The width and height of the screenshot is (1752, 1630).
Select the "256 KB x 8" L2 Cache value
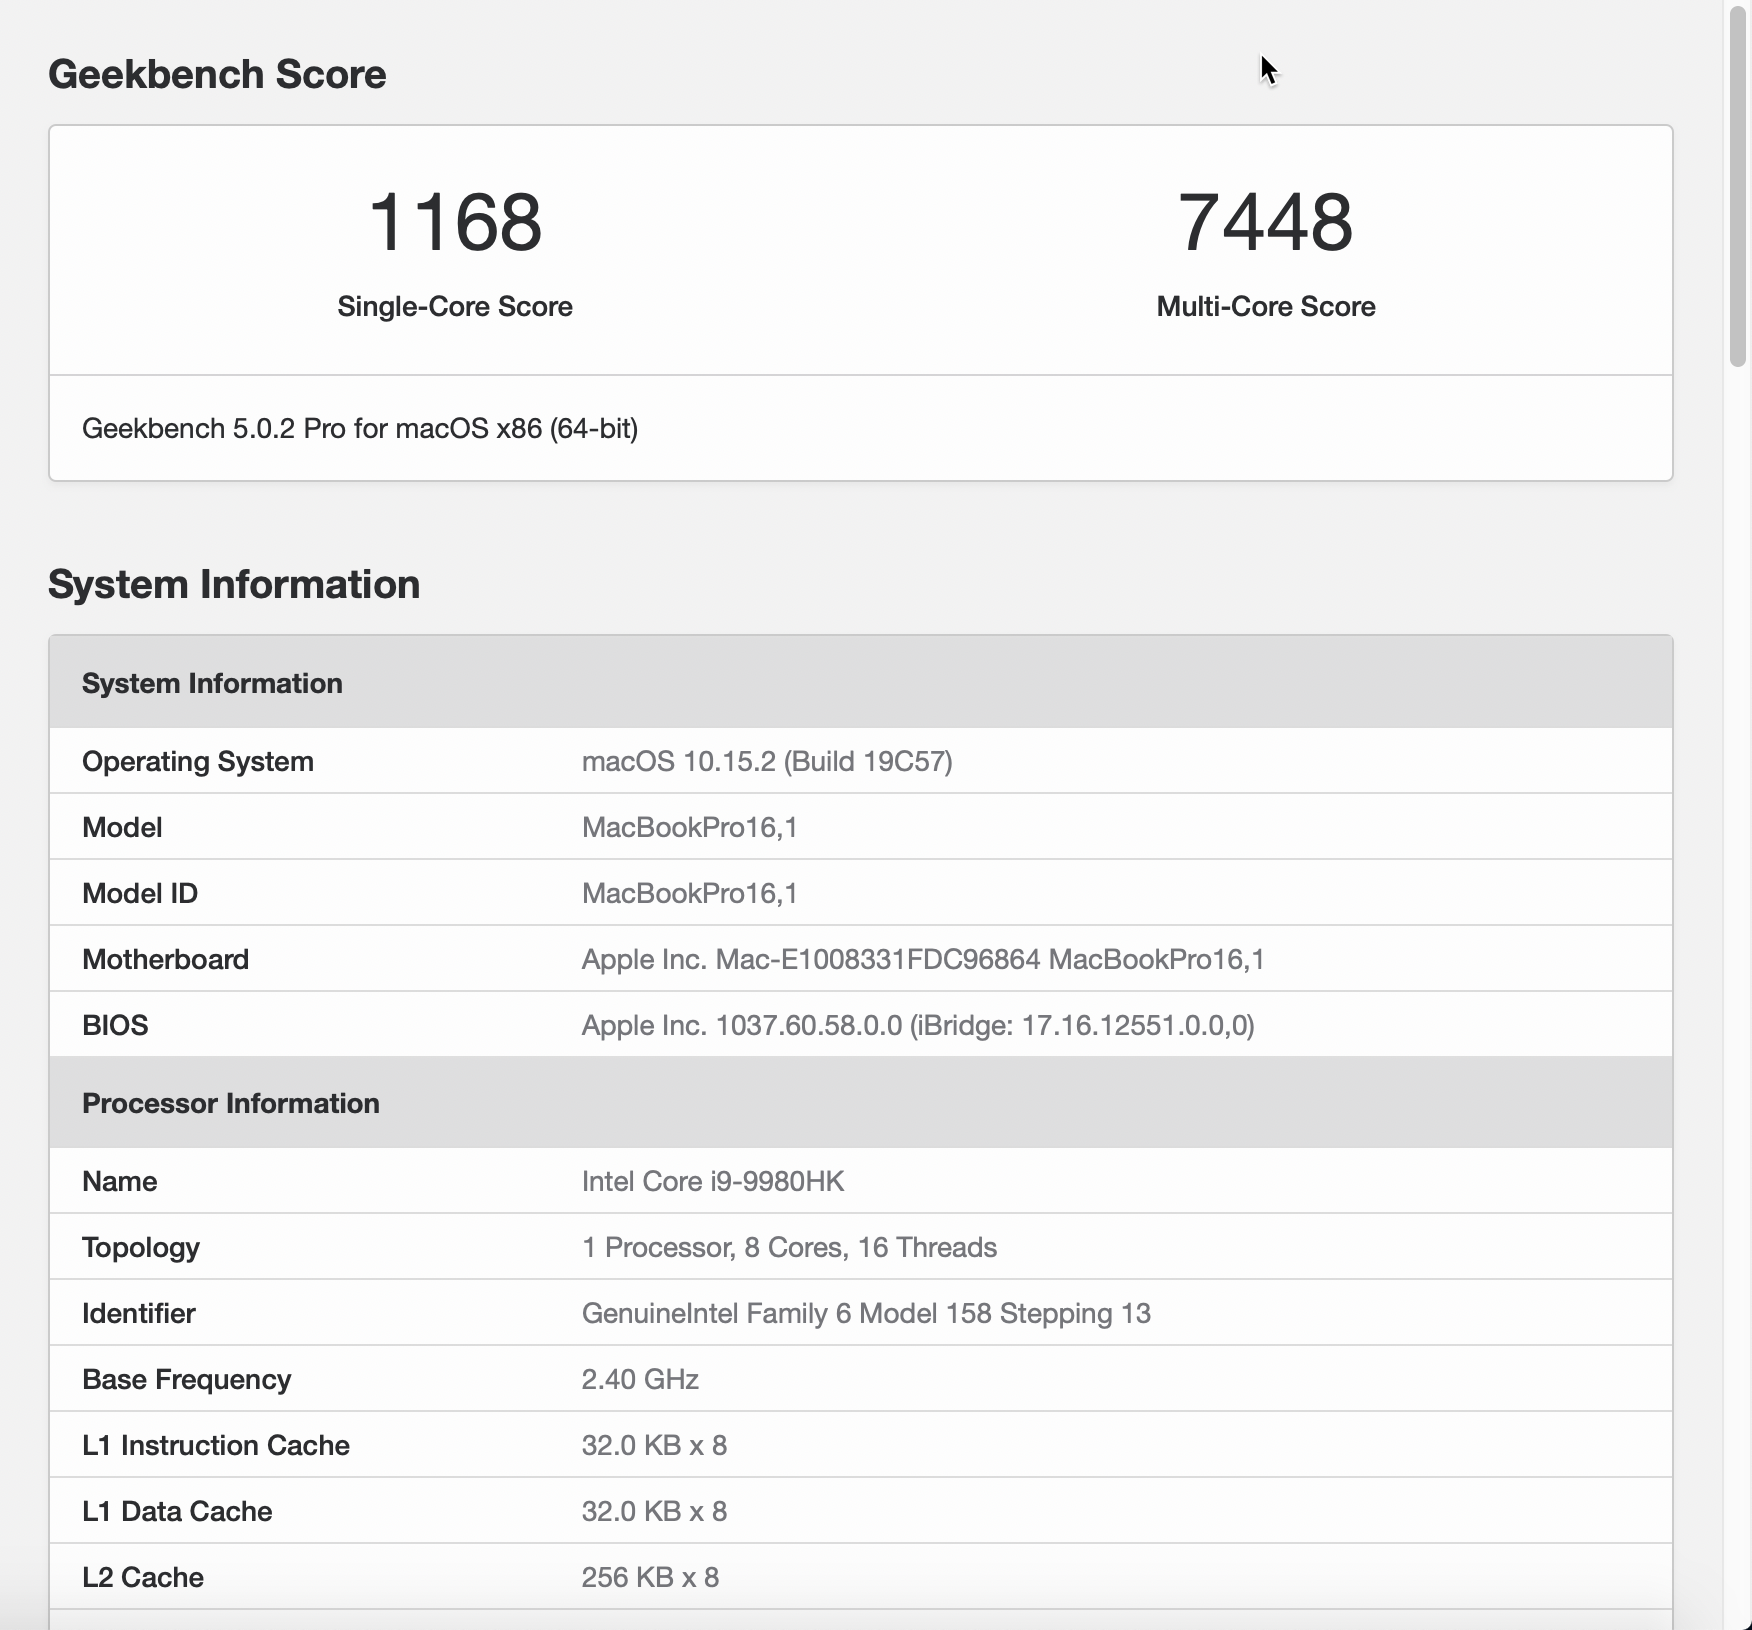click(650, 1578)
